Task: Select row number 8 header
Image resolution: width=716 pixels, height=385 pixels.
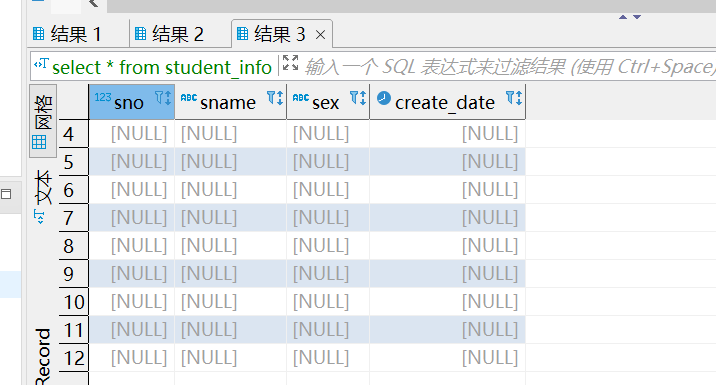Action: point(74,246)
